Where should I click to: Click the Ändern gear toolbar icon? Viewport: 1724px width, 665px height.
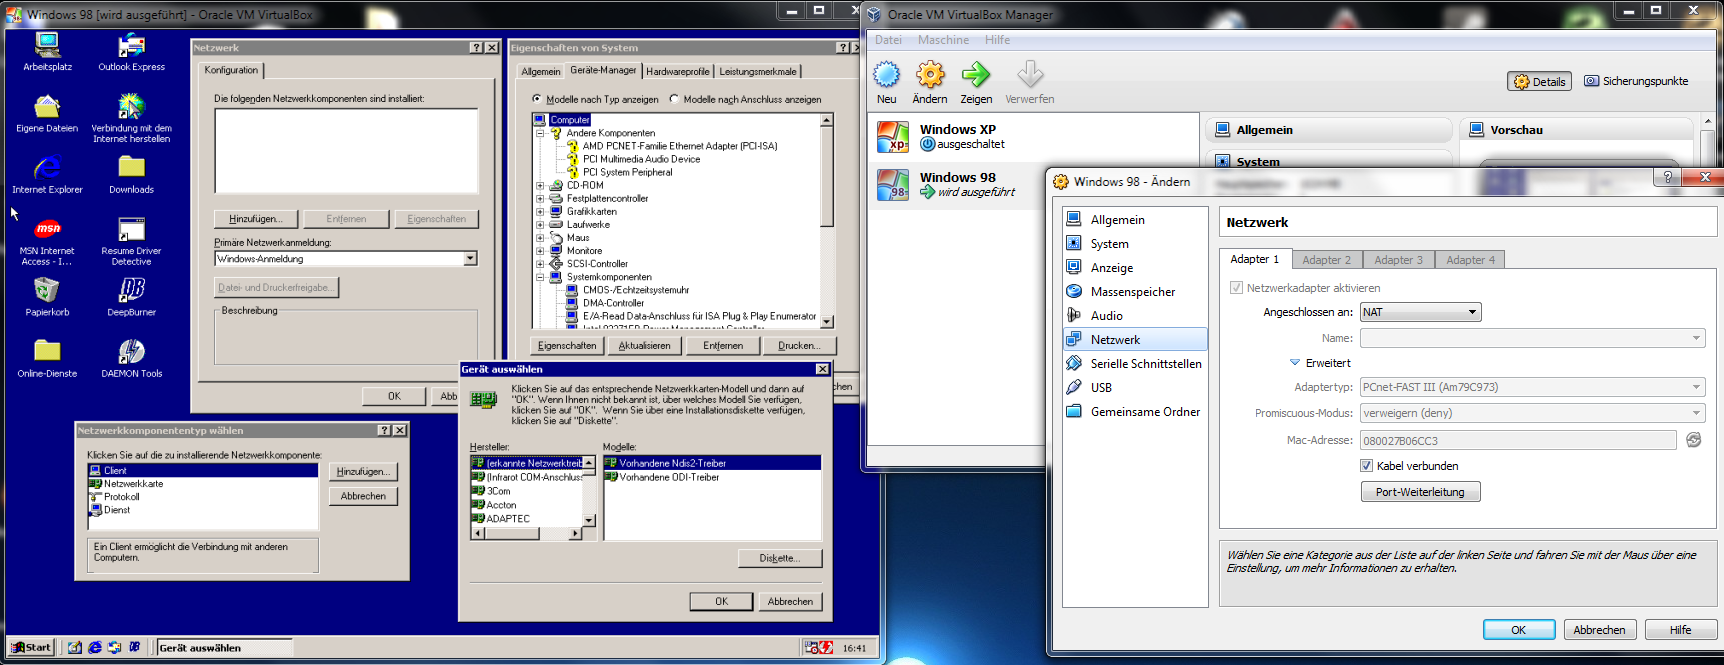930,82
